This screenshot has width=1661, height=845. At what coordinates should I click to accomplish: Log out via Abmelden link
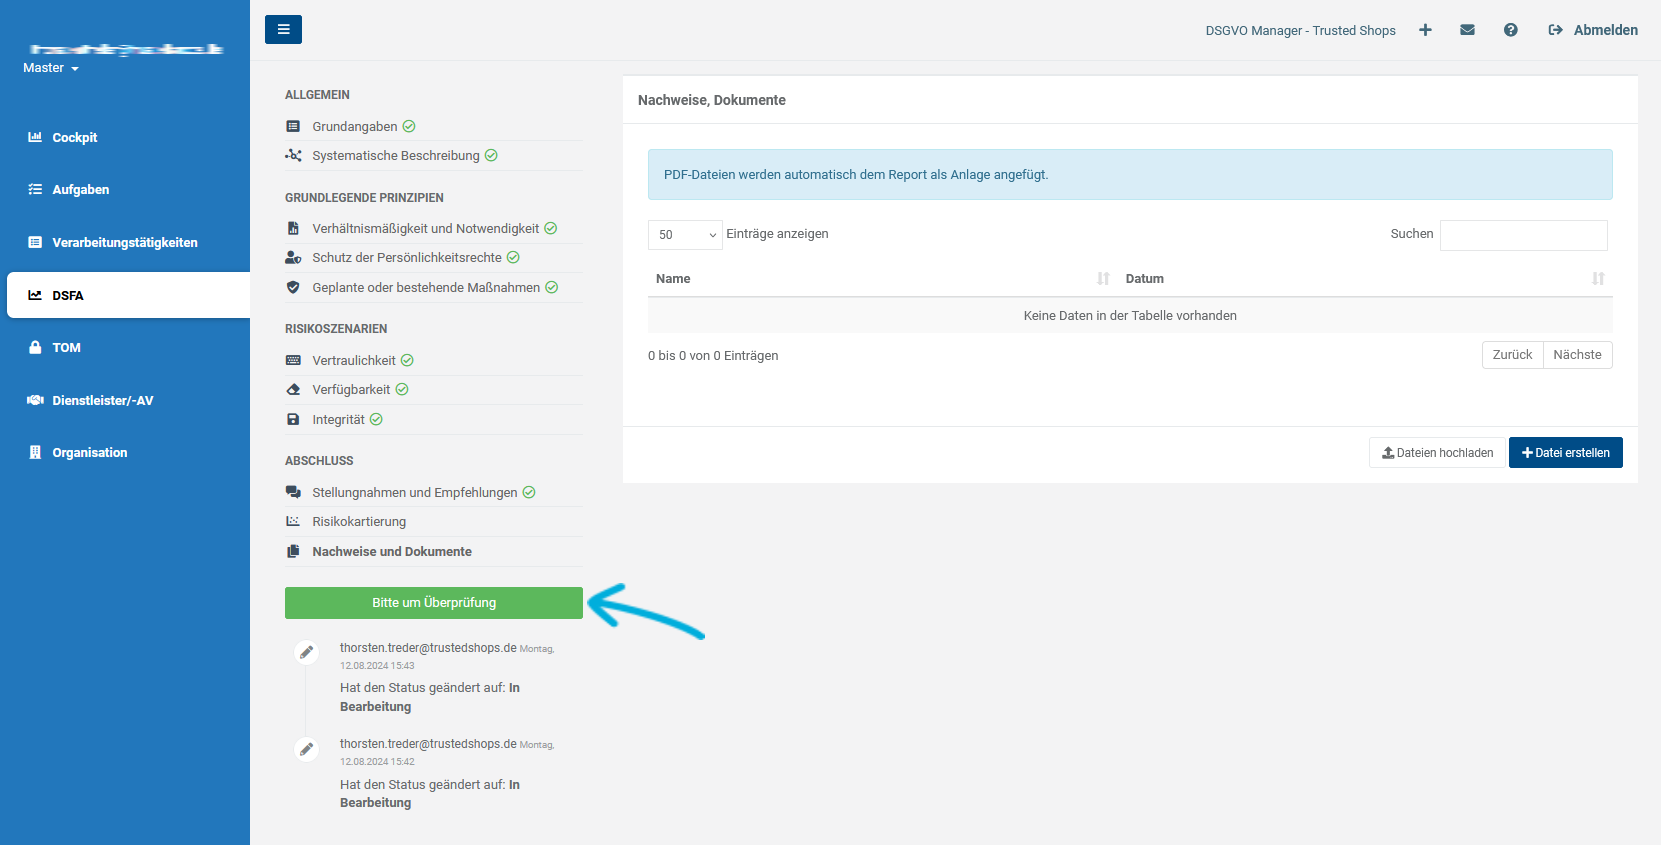tap(1593, 30)
